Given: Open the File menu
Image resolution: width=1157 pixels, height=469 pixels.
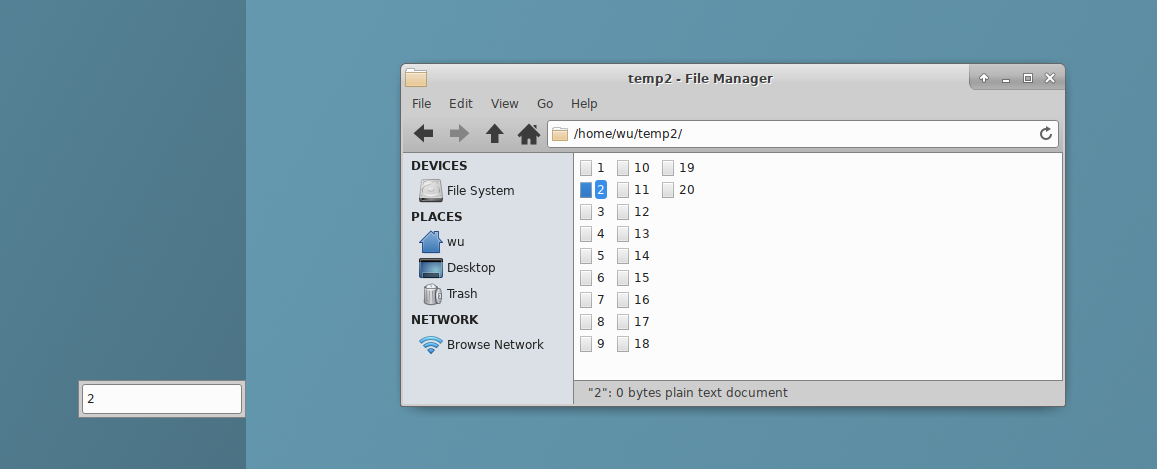Looking at the screenshot, I should click(x=421, y=104).
